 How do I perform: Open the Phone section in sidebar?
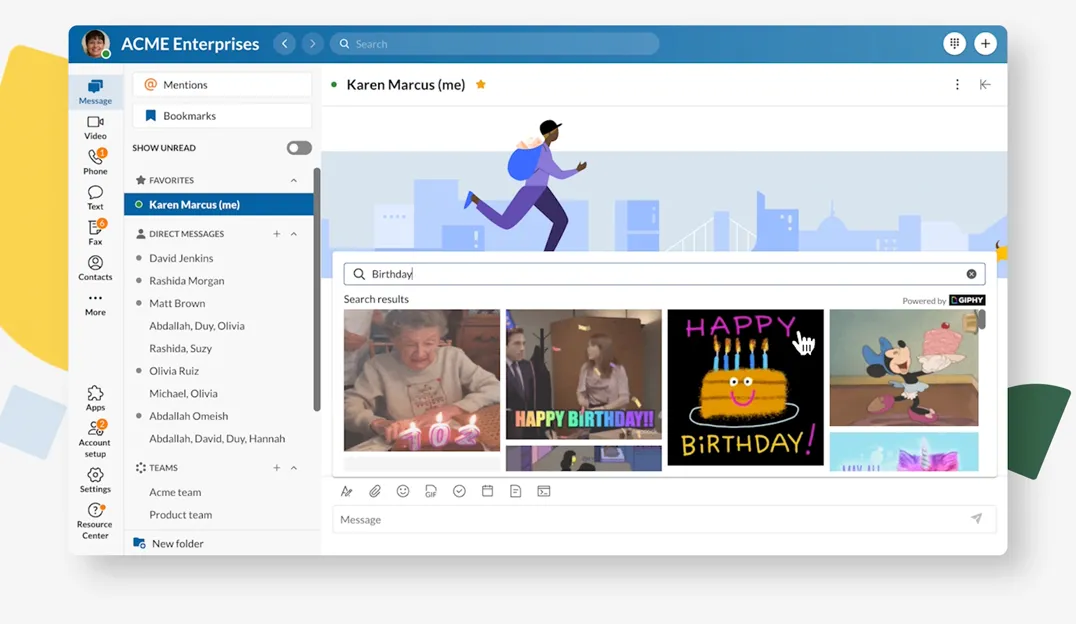[95, 162]
